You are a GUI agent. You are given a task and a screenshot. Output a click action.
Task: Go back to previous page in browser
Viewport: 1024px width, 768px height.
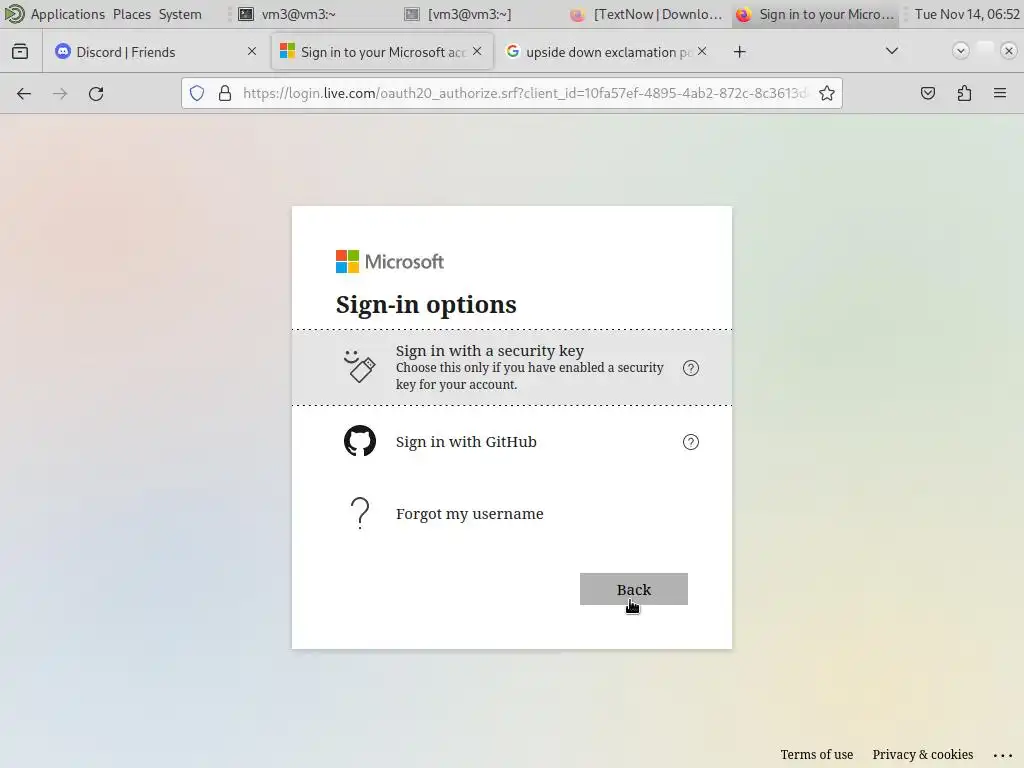tap(24, 93)
